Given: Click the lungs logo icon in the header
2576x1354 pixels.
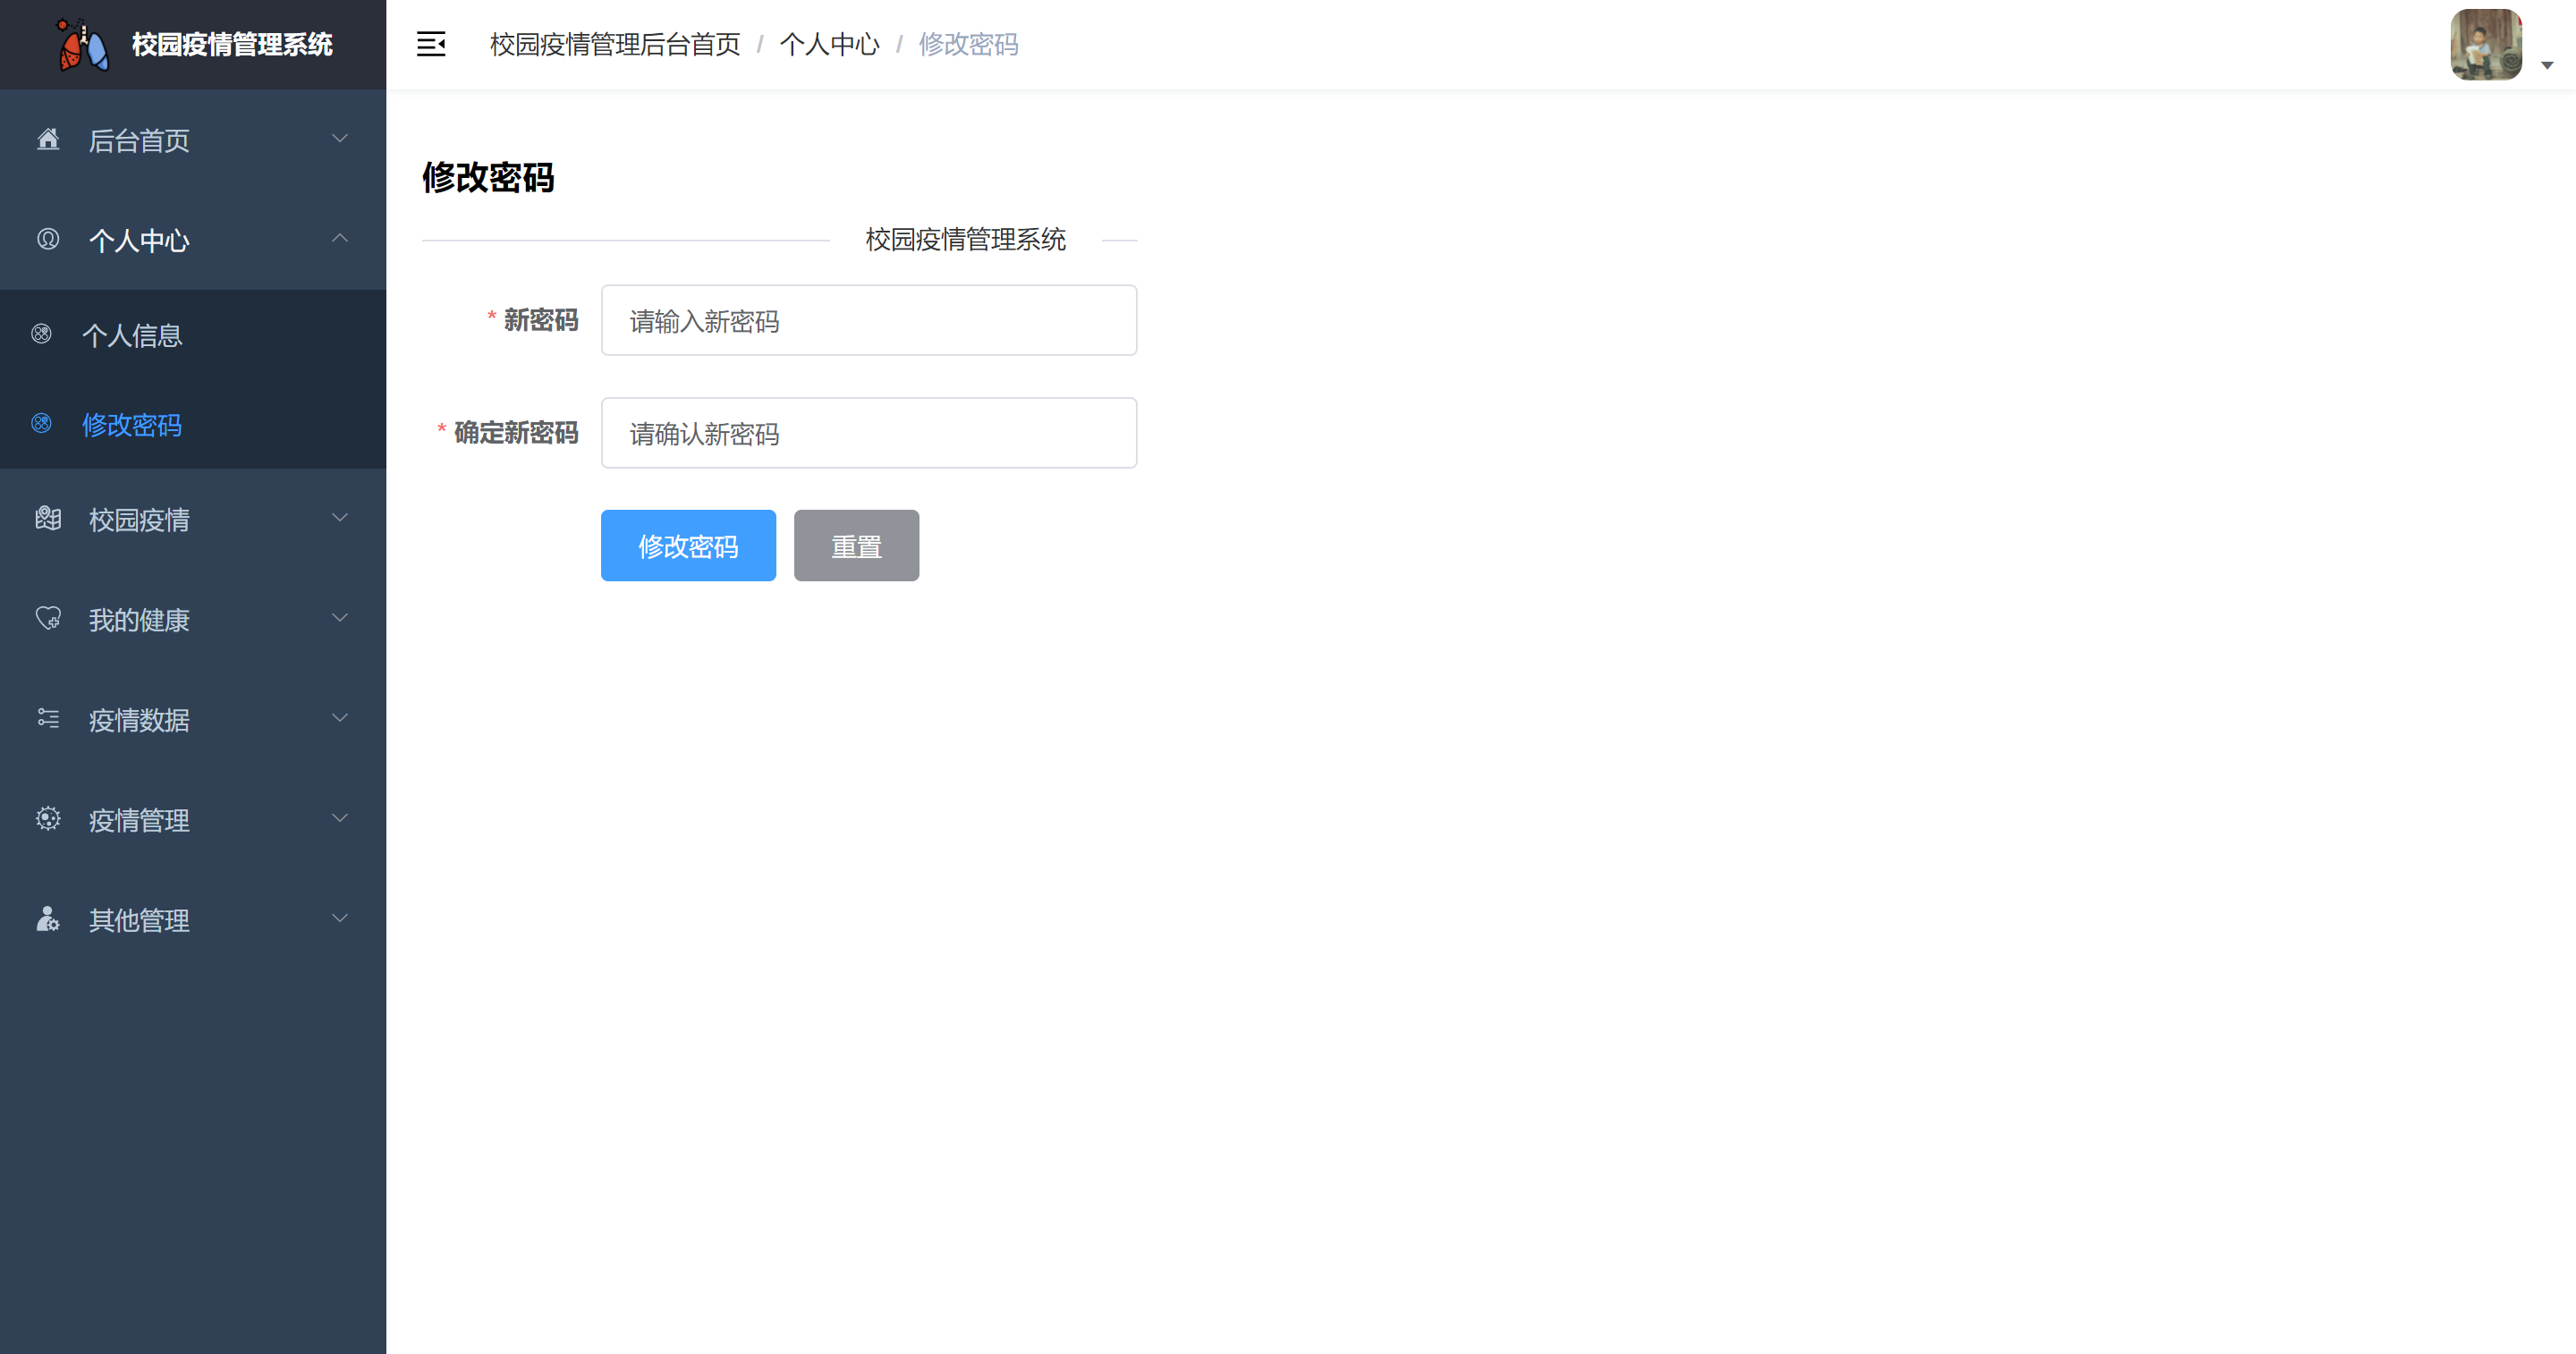Looking at the screenshot, I should tap(82, 45).
